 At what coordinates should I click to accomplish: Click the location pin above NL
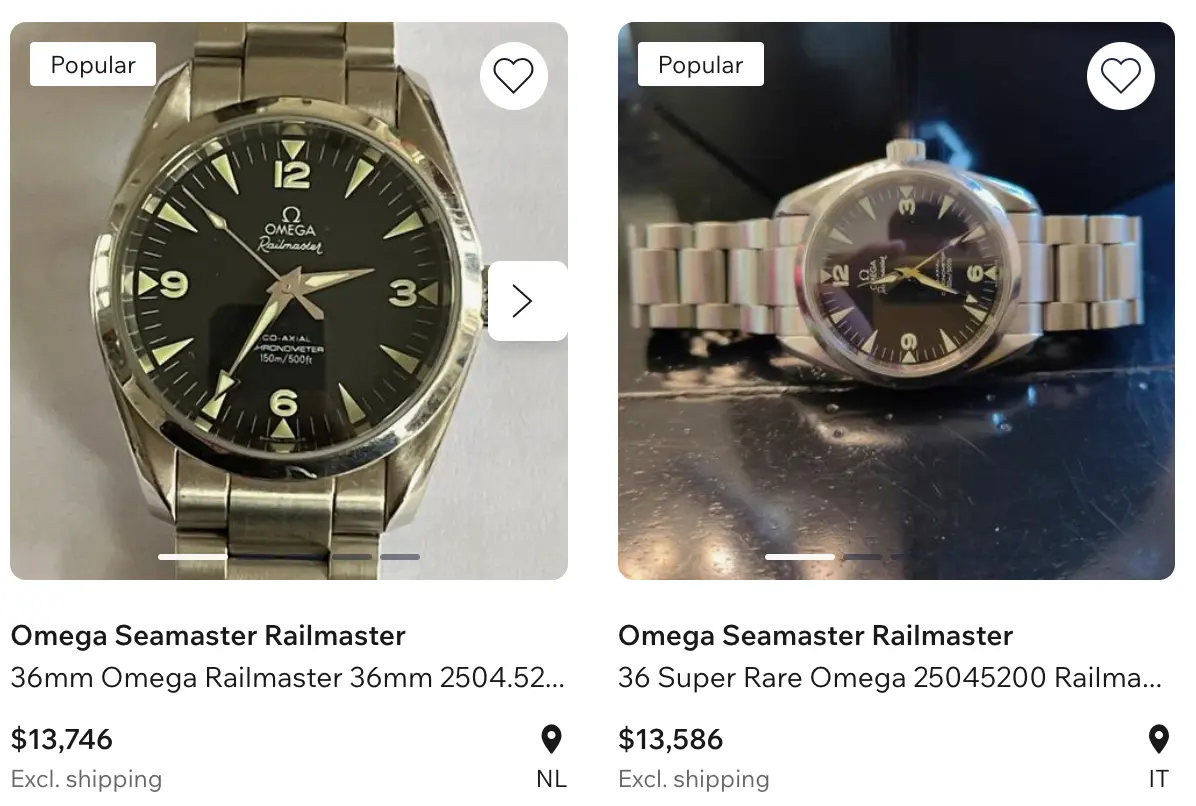(551, 740)
